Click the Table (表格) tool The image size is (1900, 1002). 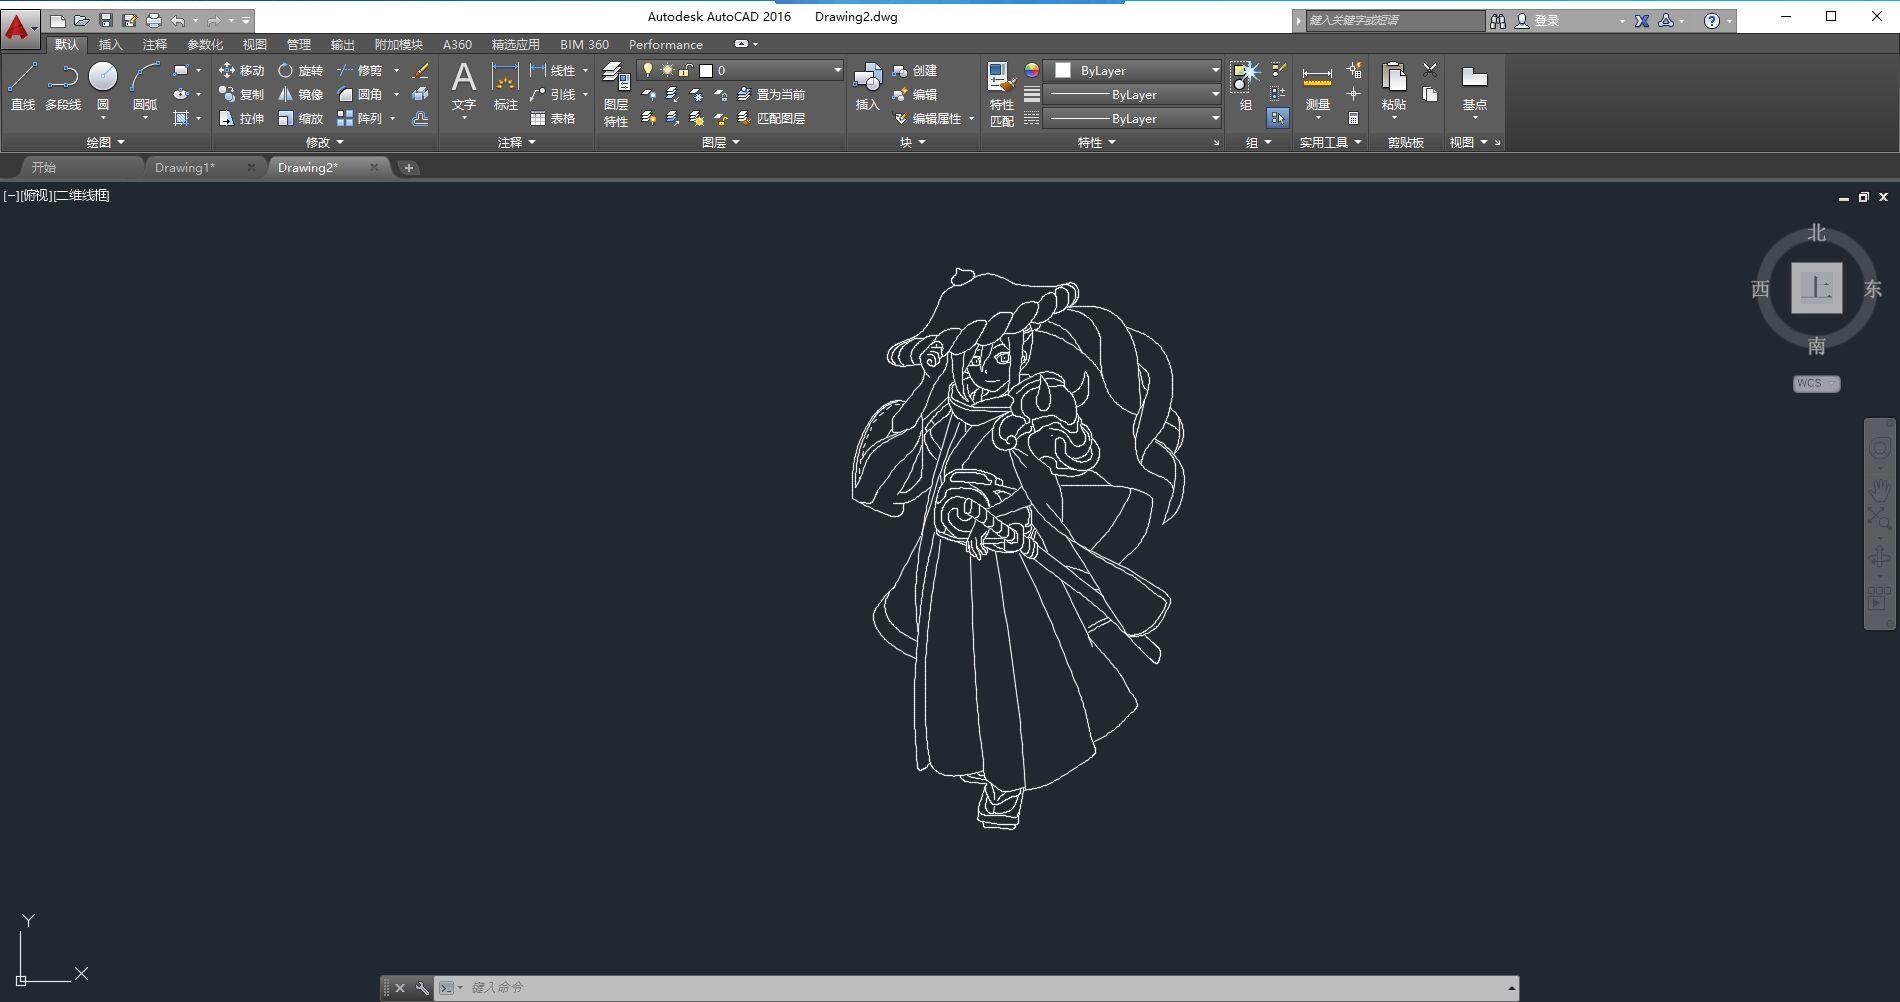point(553,118)
